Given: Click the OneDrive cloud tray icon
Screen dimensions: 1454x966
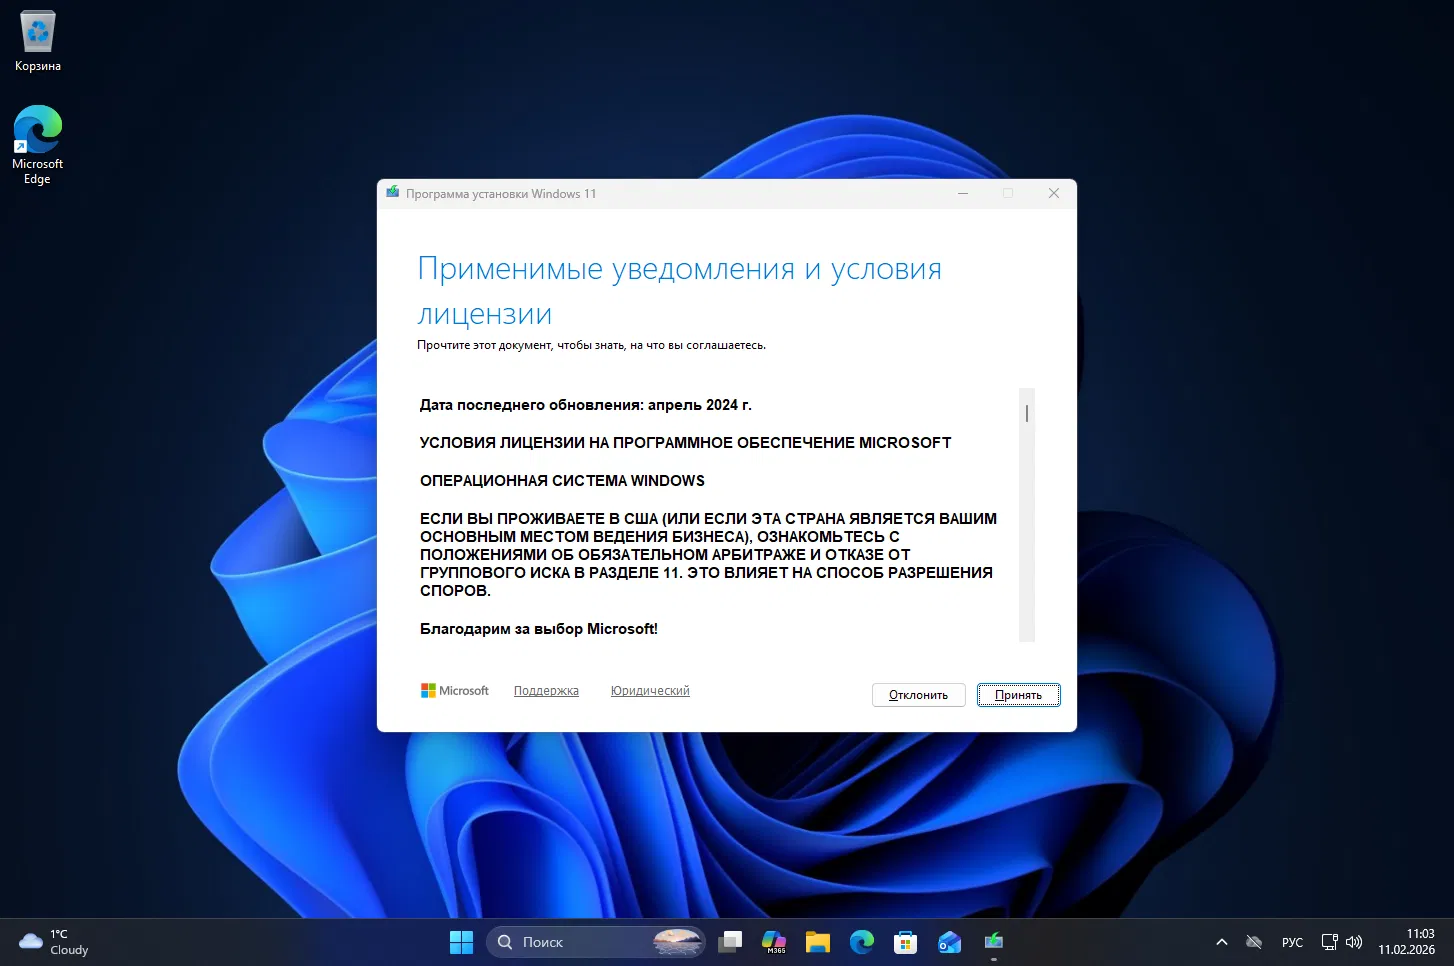Looking at the screenshot, I should pos(1254,942).
